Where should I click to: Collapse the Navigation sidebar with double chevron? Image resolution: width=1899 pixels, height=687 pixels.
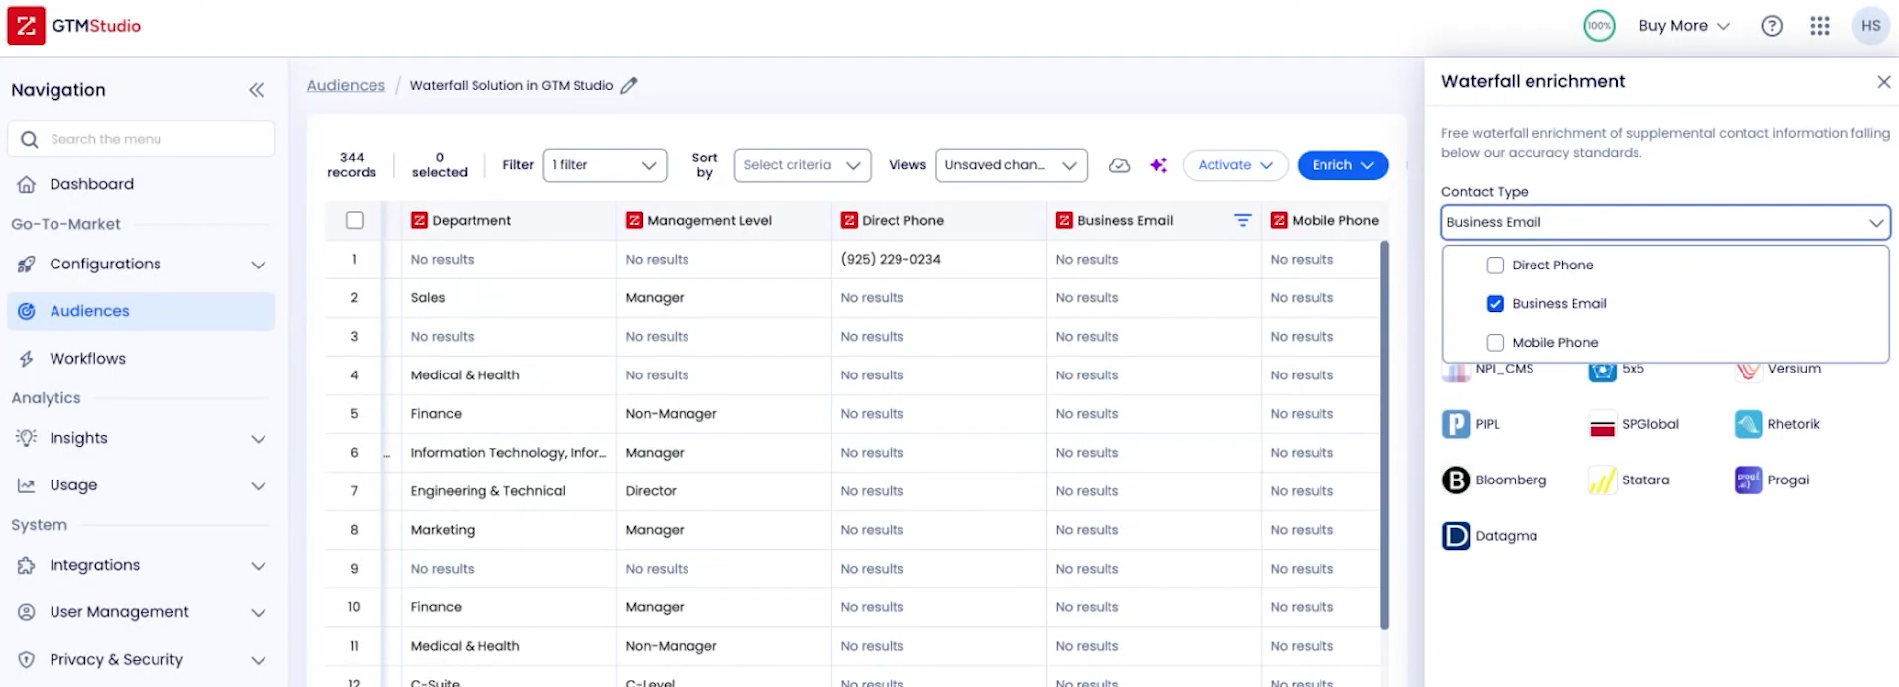[x=257, y=90]
